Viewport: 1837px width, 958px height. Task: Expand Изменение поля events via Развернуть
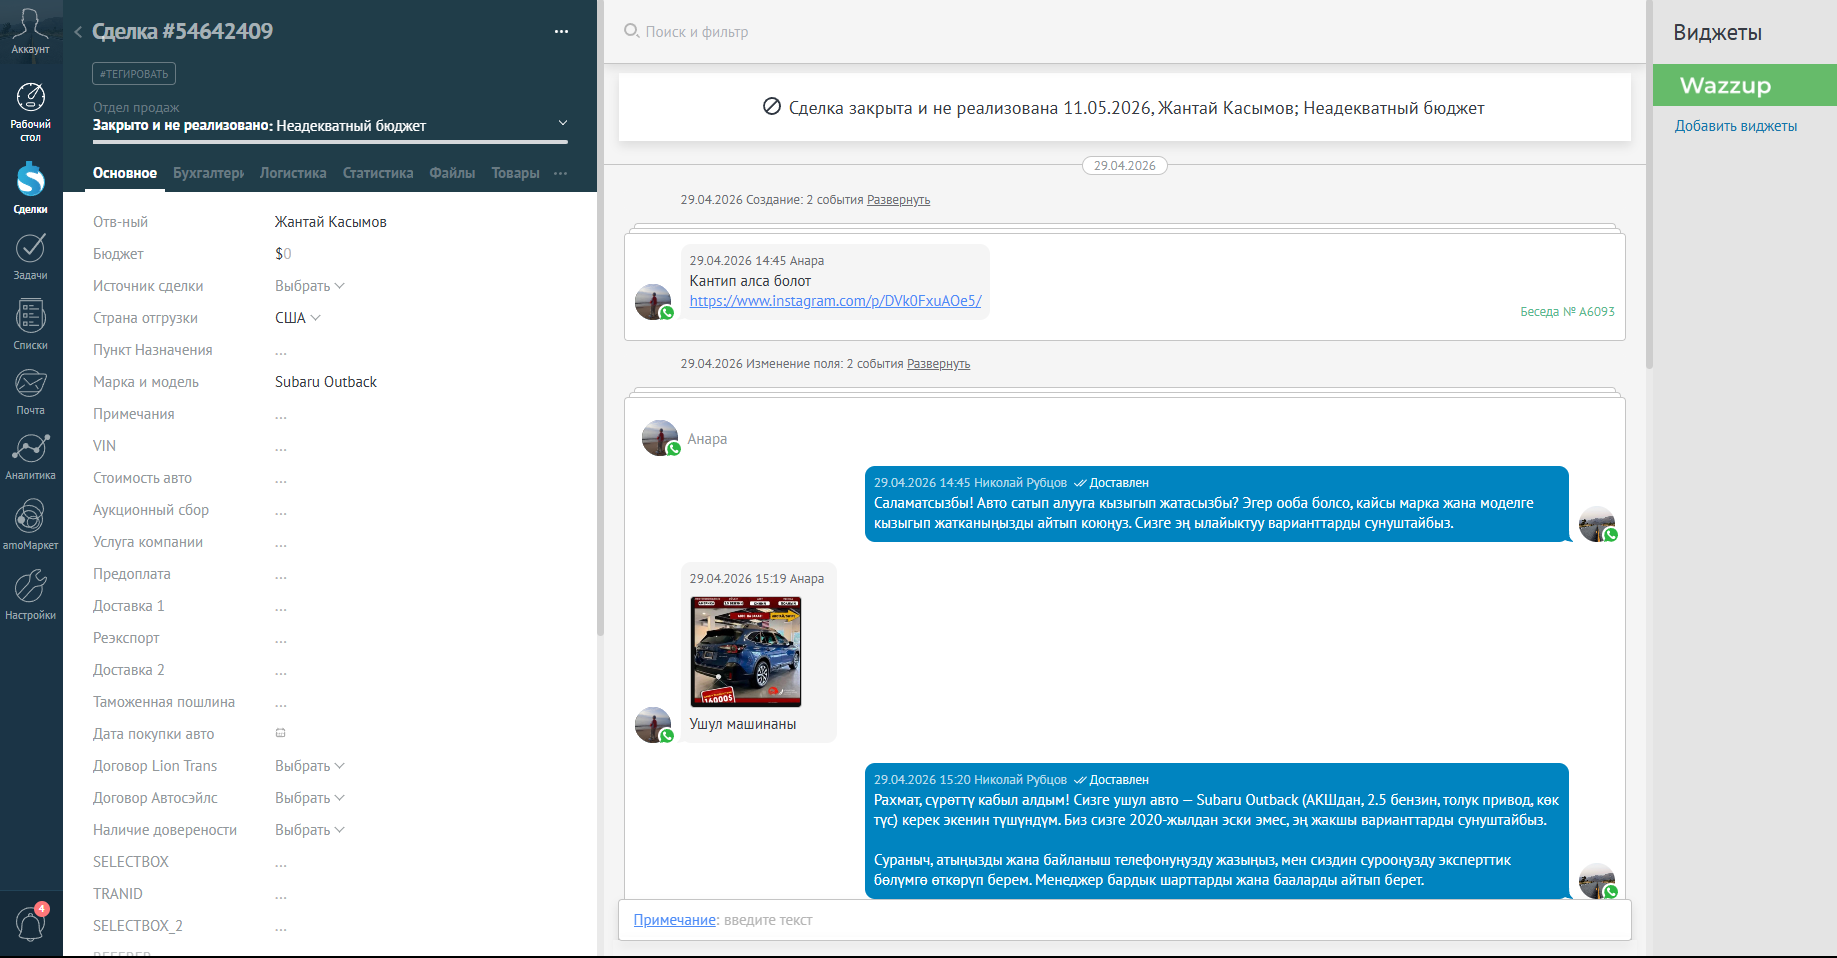click(x=938, y=364)
